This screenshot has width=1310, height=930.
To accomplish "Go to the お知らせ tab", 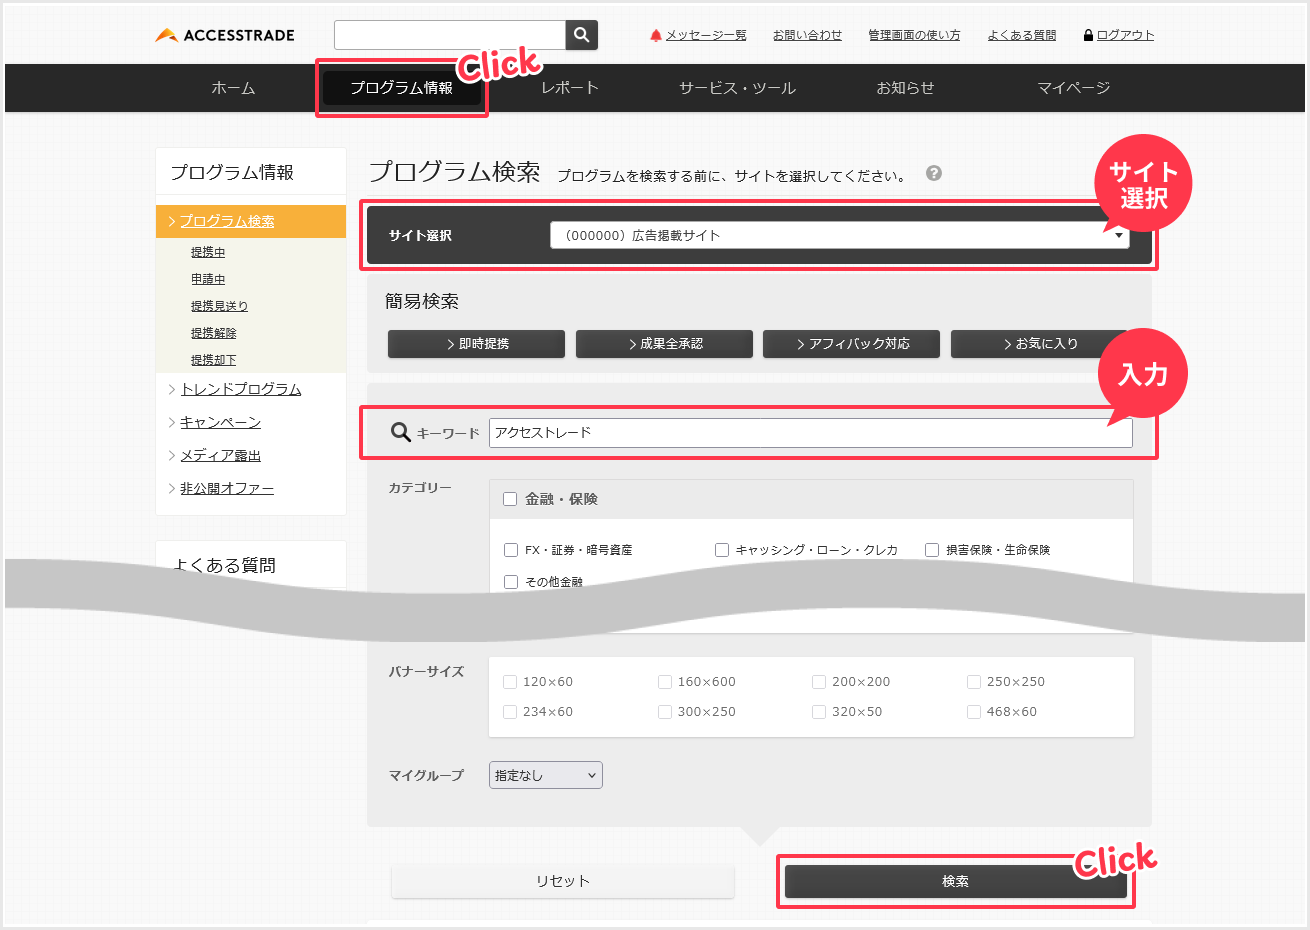I will click(x=905, y=88).
